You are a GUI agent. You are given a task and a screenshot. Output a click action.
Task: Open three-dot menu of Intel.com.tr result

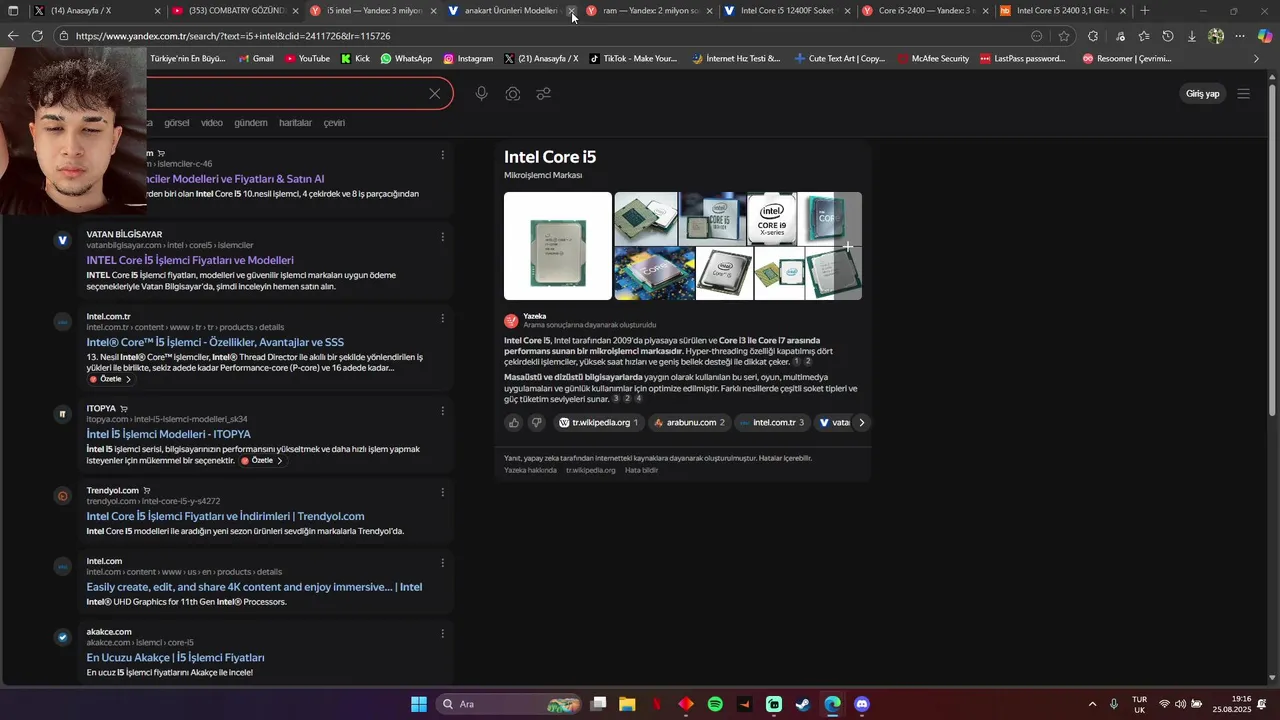(x=442, y=318)
